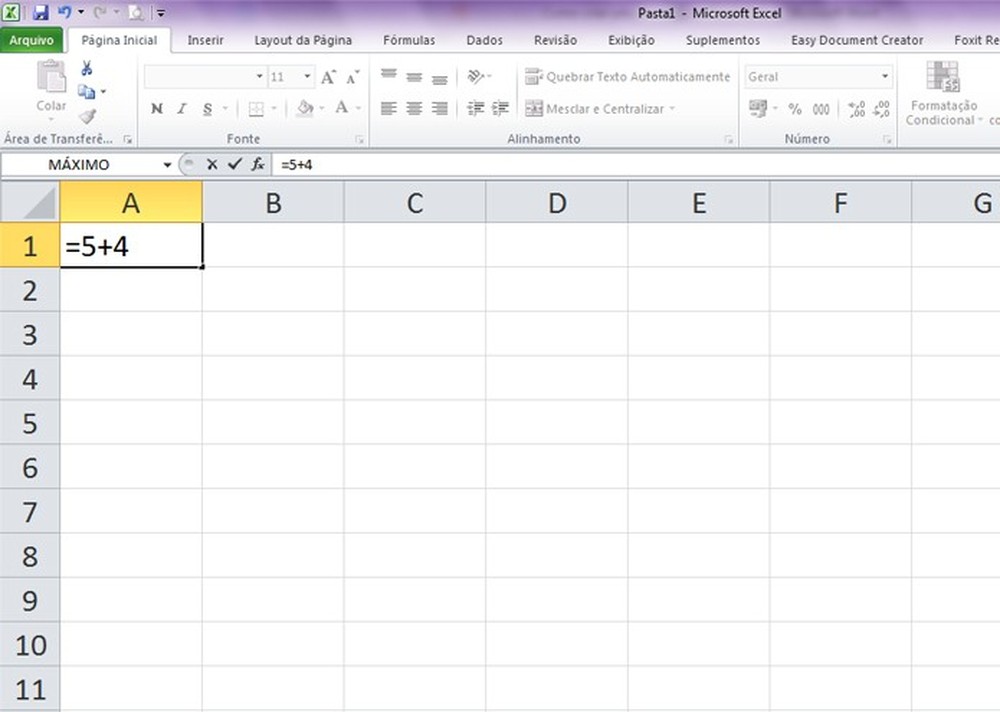Open the font size dropdown

[306, 76]
